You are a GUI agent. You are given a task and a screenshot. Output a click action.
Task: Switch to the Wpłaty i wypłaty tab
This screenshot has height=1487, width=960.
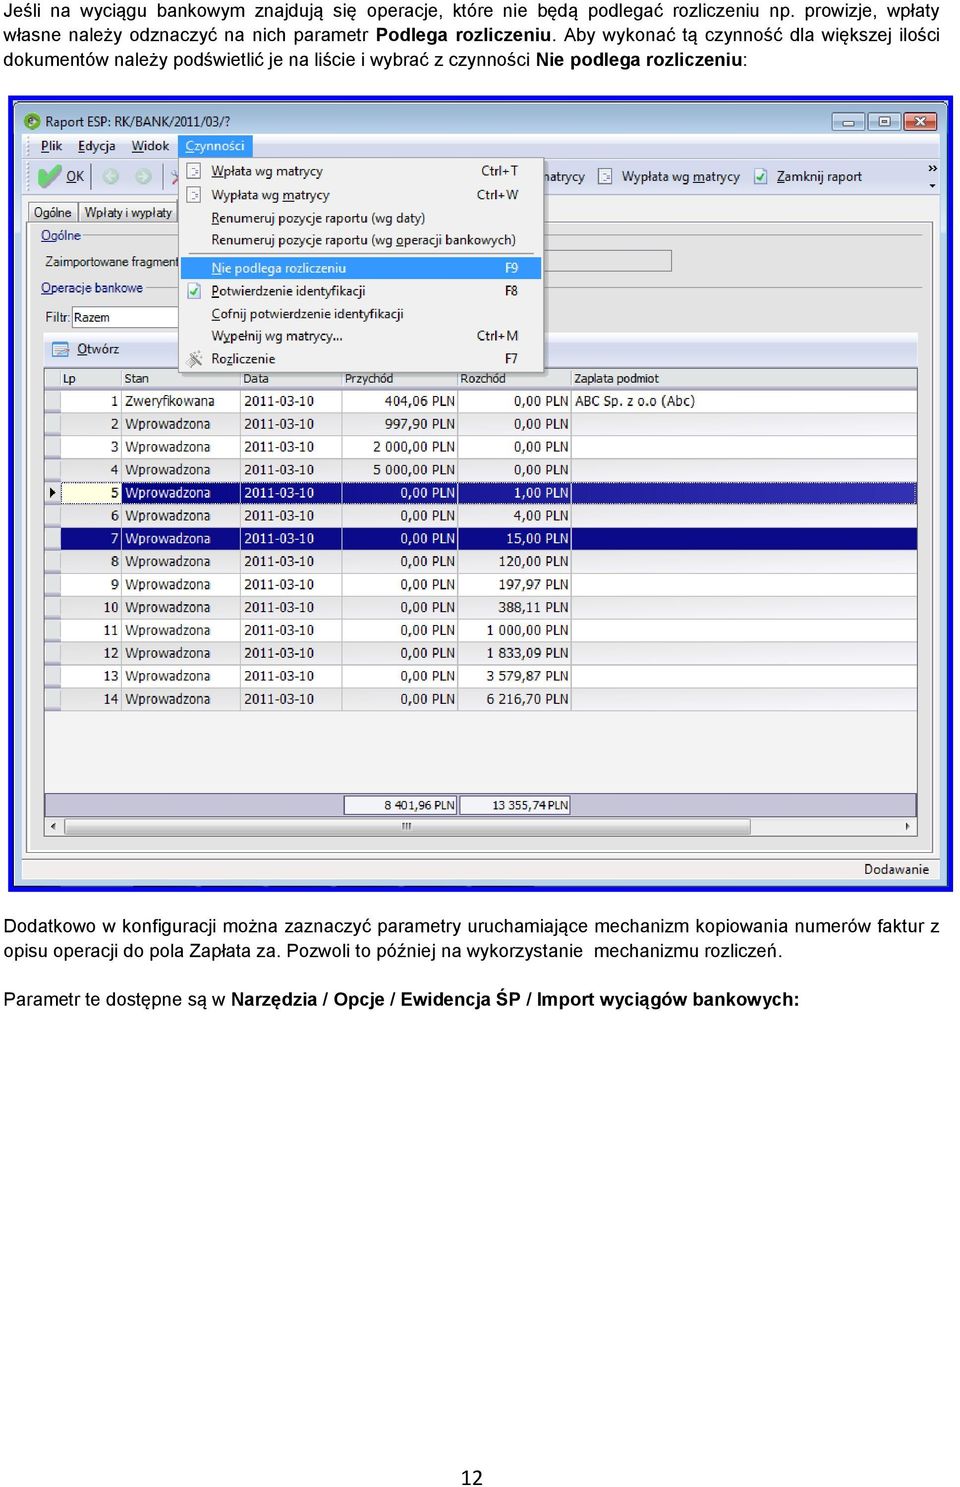coord(128,213)
